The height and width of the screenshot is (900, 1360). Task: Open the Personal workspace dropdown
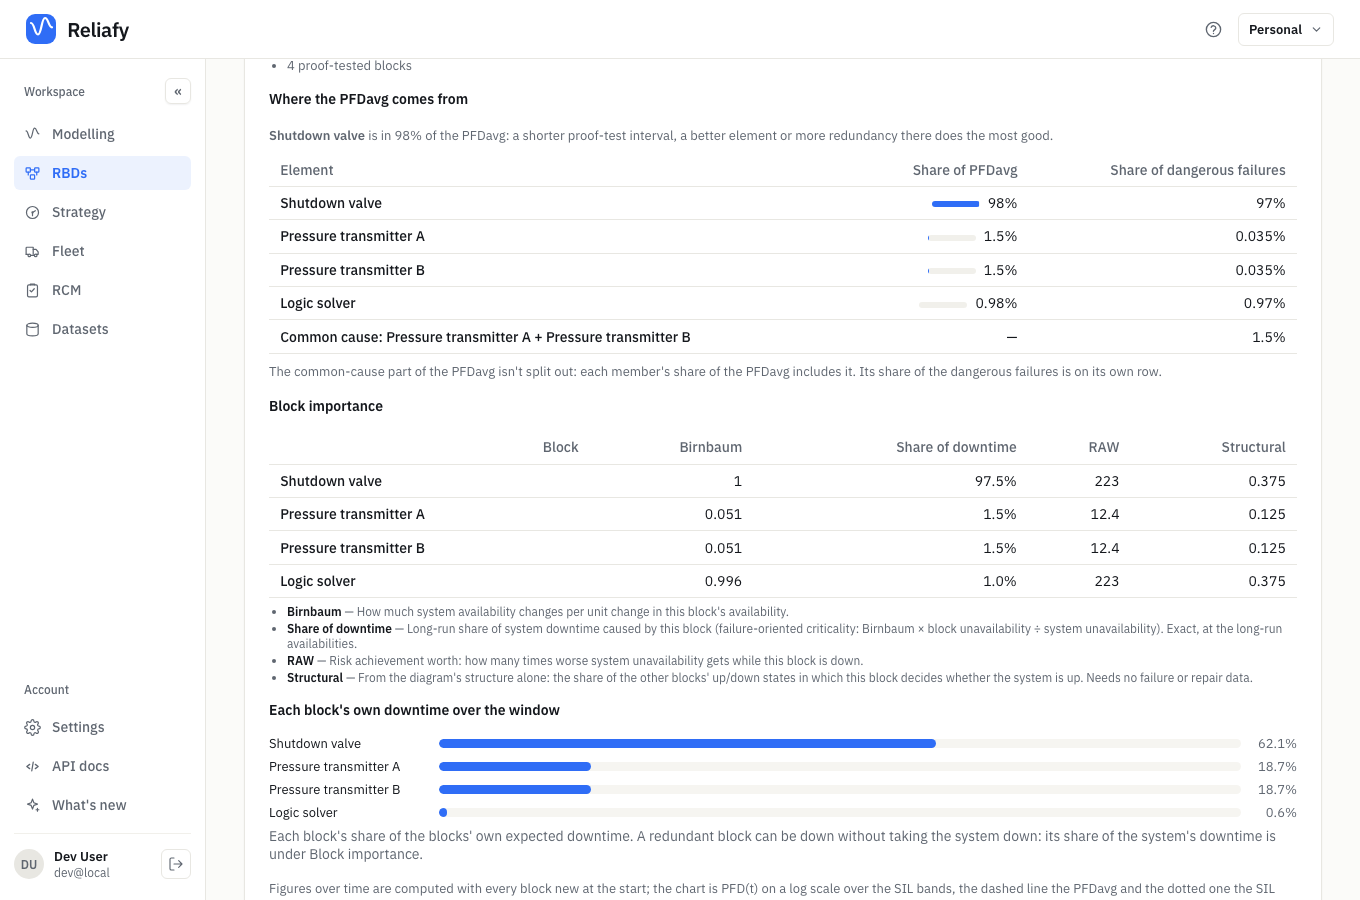point(1285,30)
